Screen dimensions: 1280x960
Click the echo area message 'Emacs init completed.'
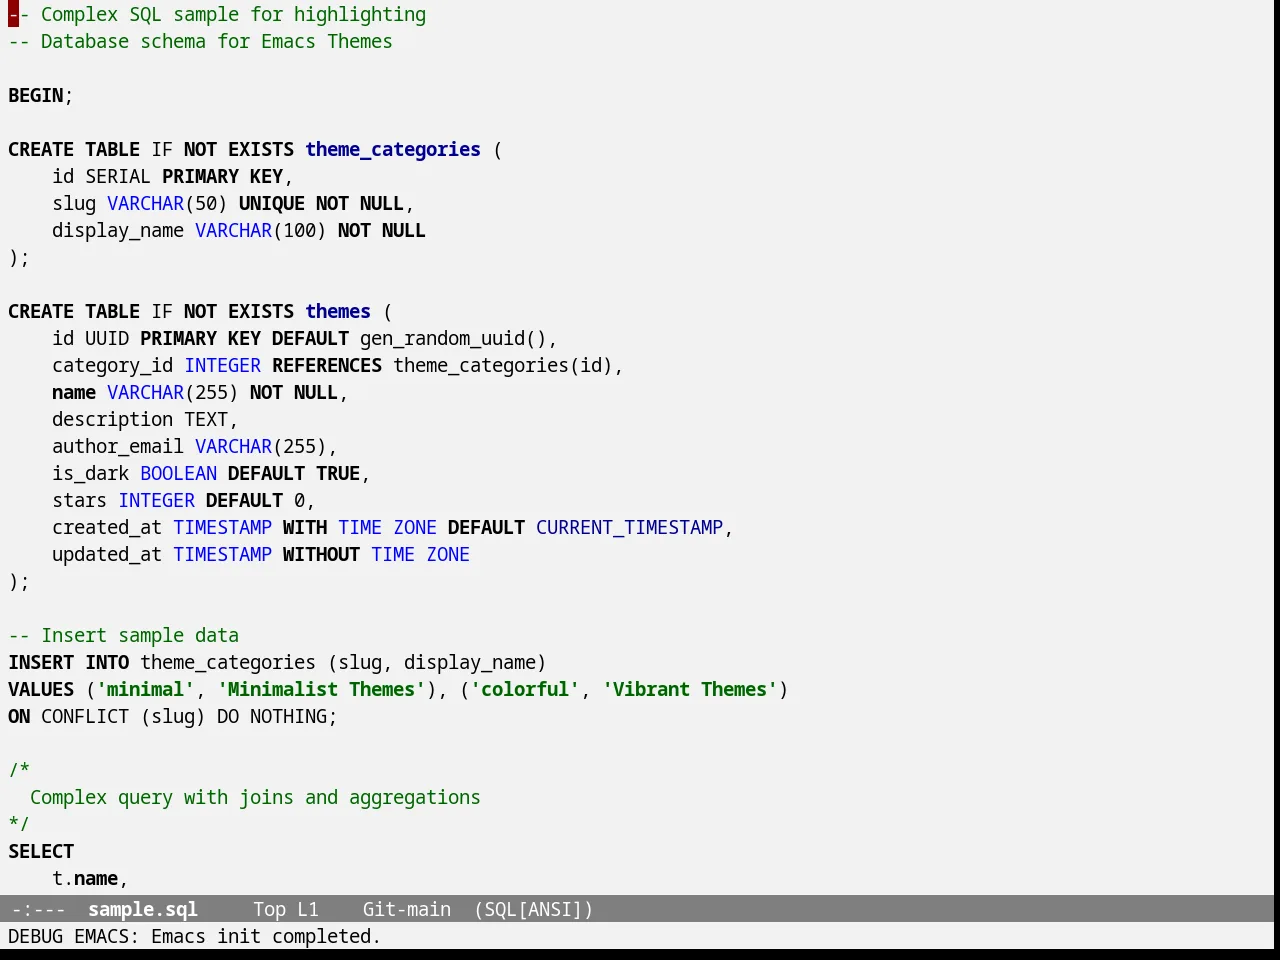(266, 936)
